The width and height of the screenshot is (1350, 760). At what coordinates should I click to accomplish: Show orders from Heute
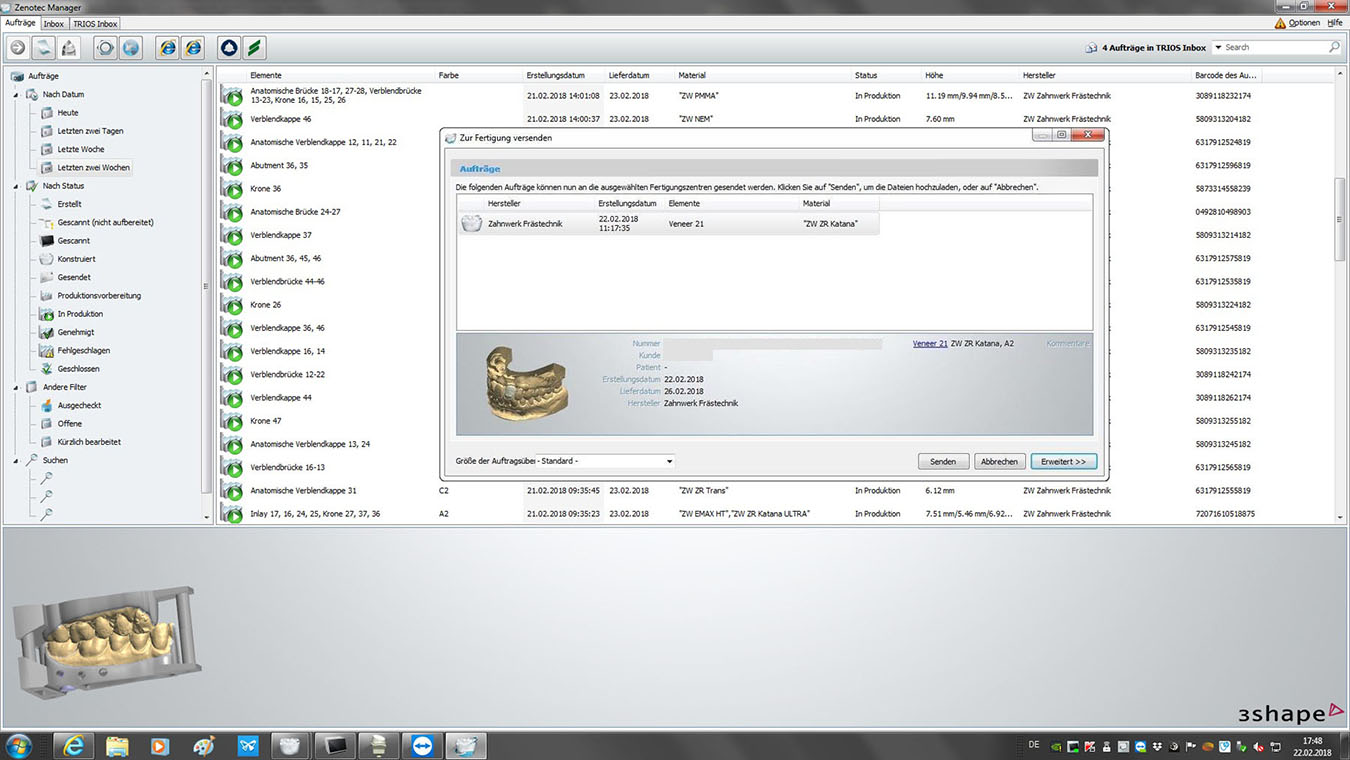point(67,113)
